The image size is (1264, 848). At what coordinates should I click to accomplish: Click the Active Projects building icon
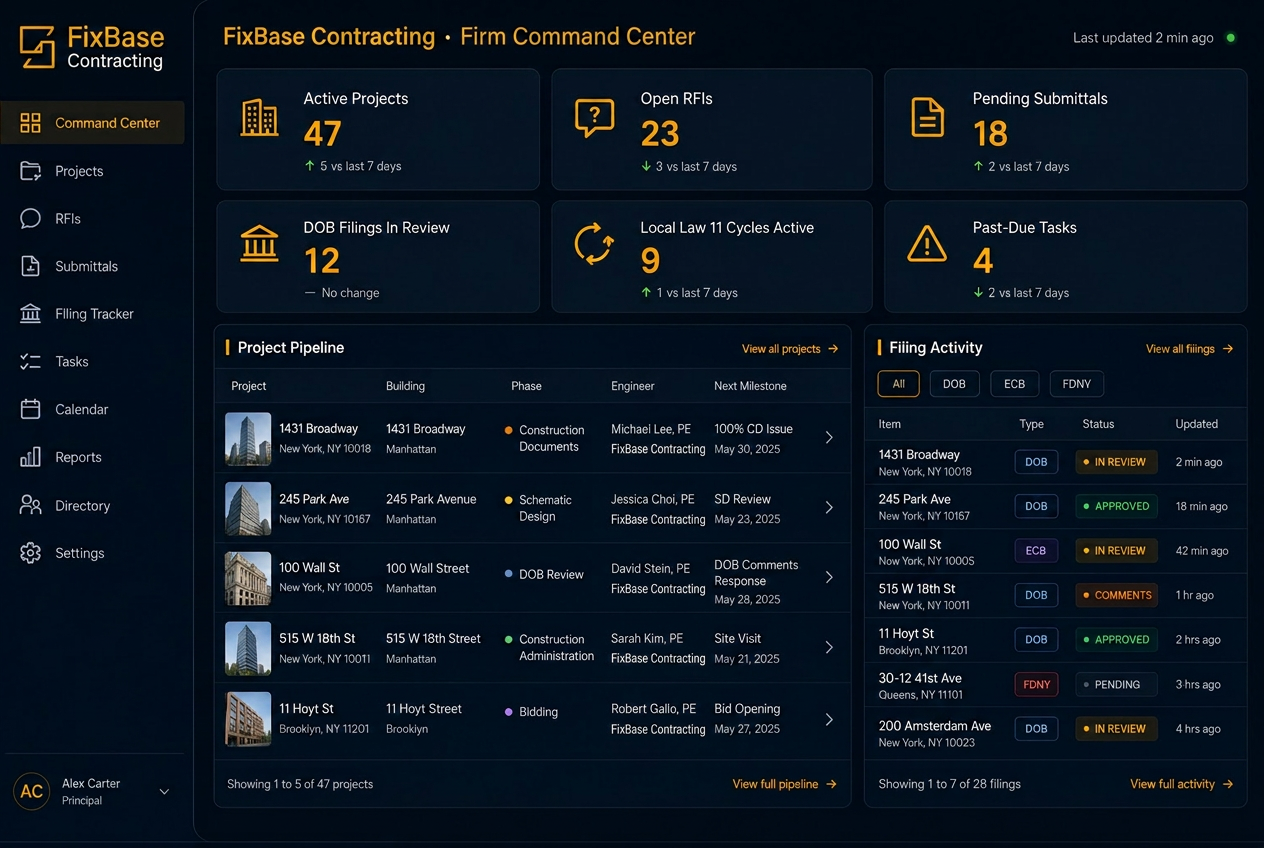pyautogui.click(x=260, y=118)
